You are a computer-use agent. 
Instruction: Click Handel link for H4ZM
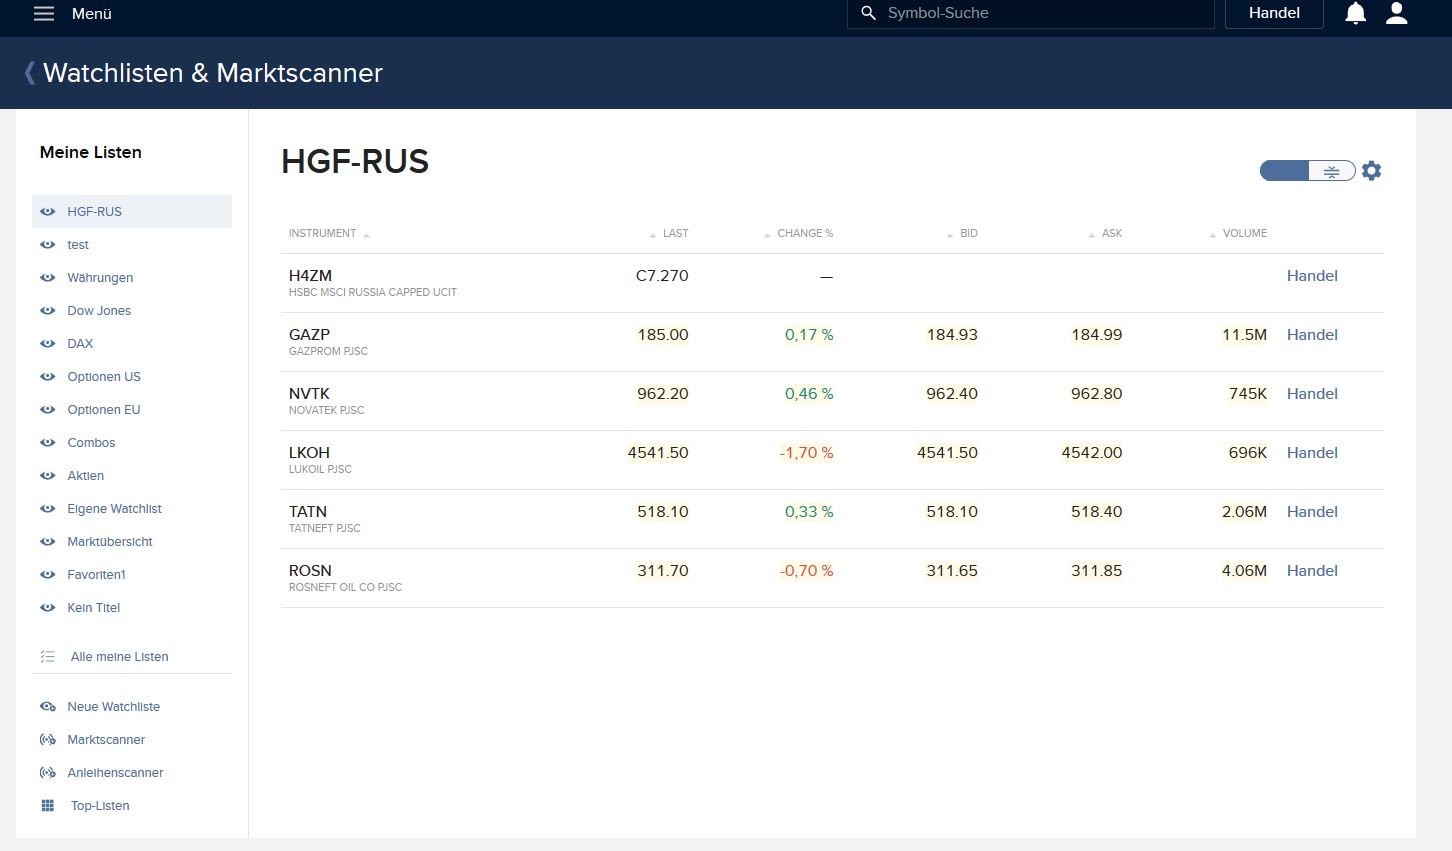coord(1312,276)
